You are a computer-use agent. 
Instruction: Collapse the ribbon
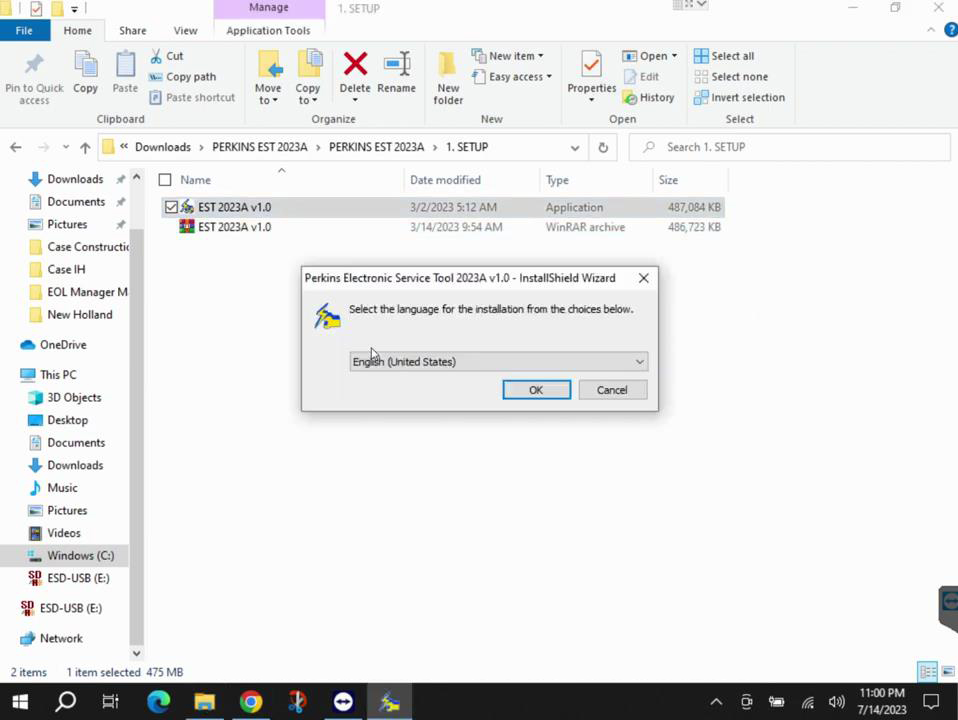coord(931,30)
